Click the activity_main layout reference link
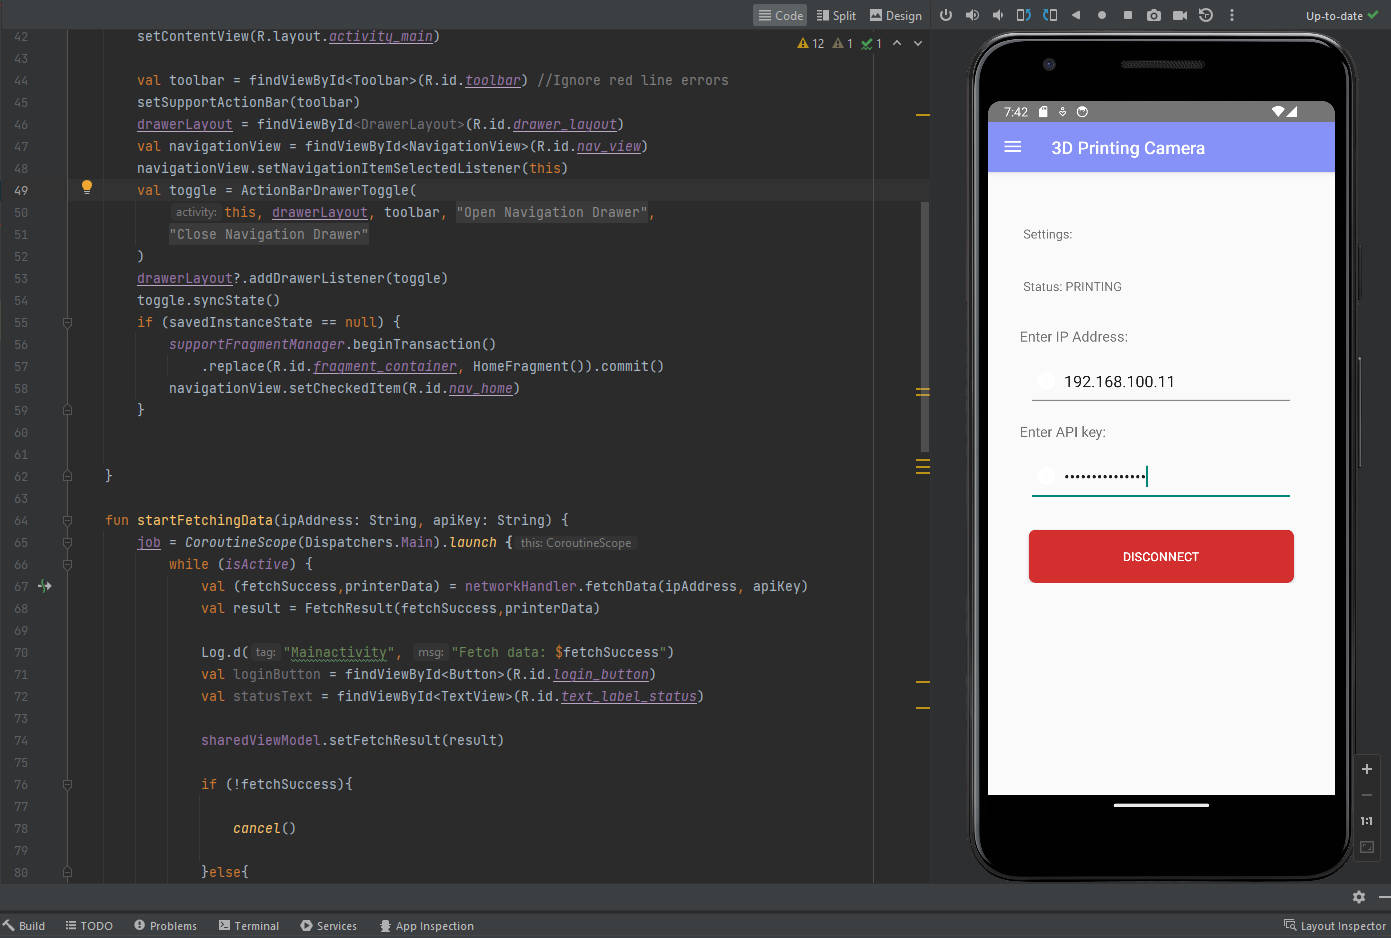Viewport: 1391px width, 938px height. [381, 36]
